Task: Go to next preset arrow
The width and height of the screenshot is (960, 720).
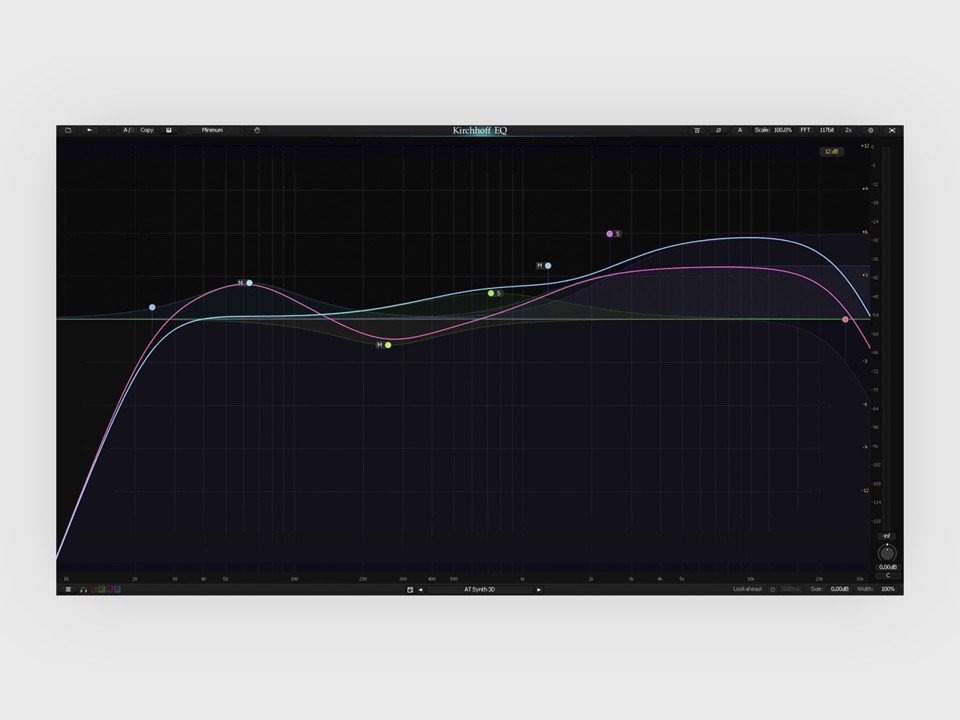Action: click(x=539, y=590)
